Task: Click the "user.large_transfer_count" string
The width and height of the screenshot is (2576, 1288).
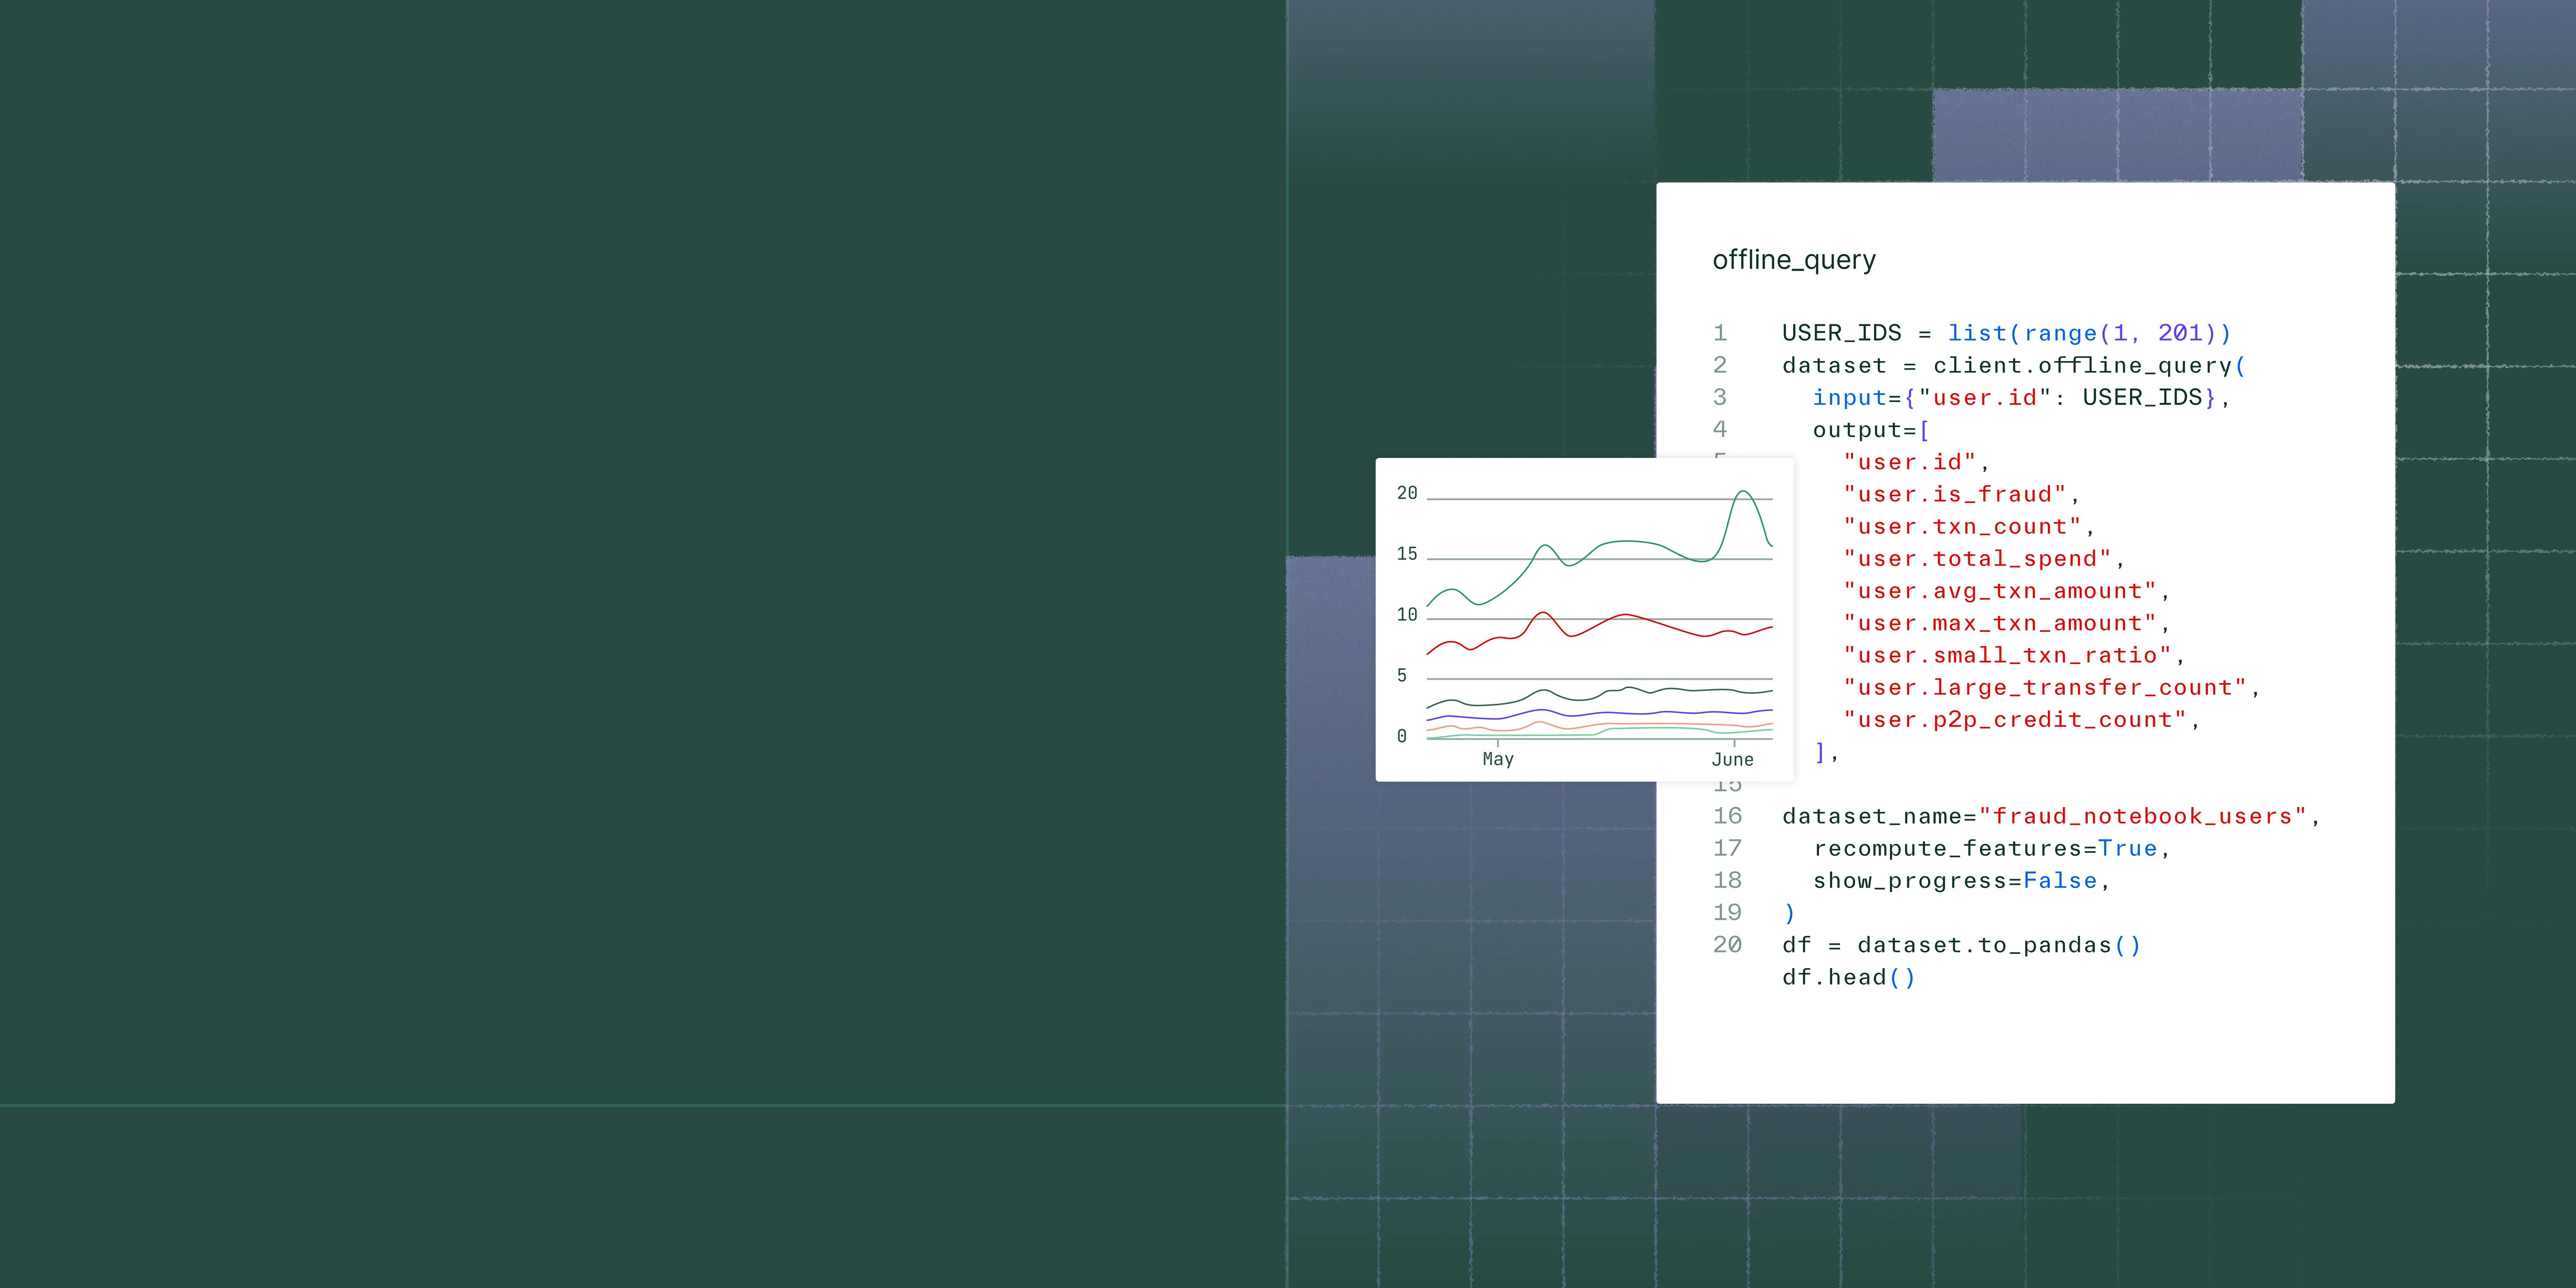Action: pos(2045,688)
